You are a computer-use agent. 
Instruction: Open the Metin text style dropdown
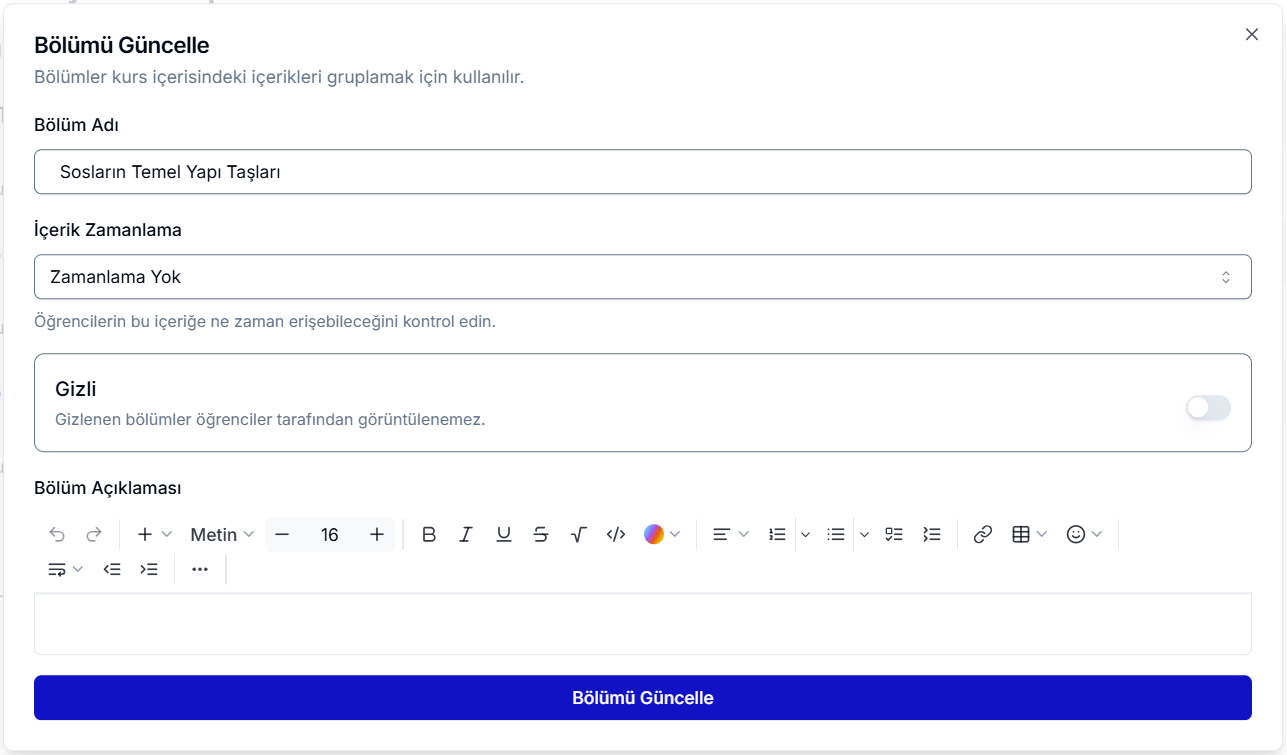pyautogui.click(x=222, y=535)
